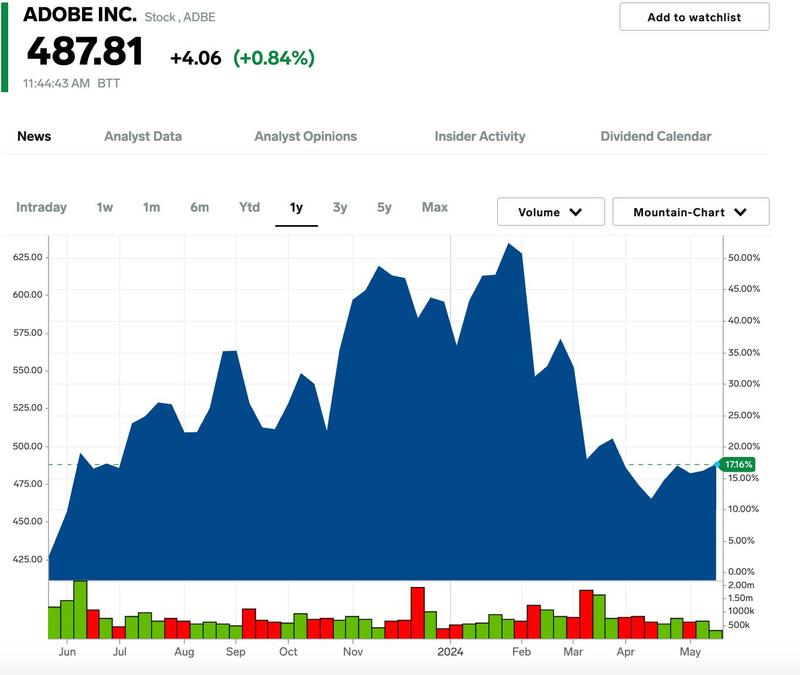Viewport: 800px width, 675px height.
Task: Open the Volume dropdown
Action: pyautogui.click(x=550, y=212)
